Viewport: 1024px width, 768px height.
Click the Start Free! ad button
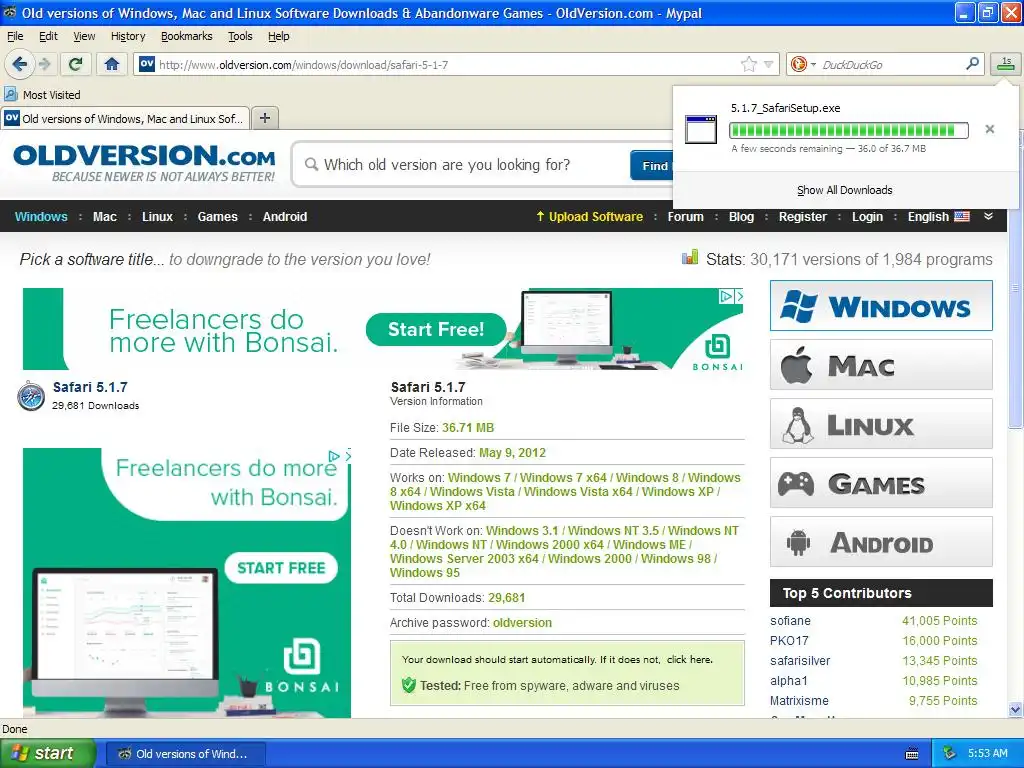(436, 329)
